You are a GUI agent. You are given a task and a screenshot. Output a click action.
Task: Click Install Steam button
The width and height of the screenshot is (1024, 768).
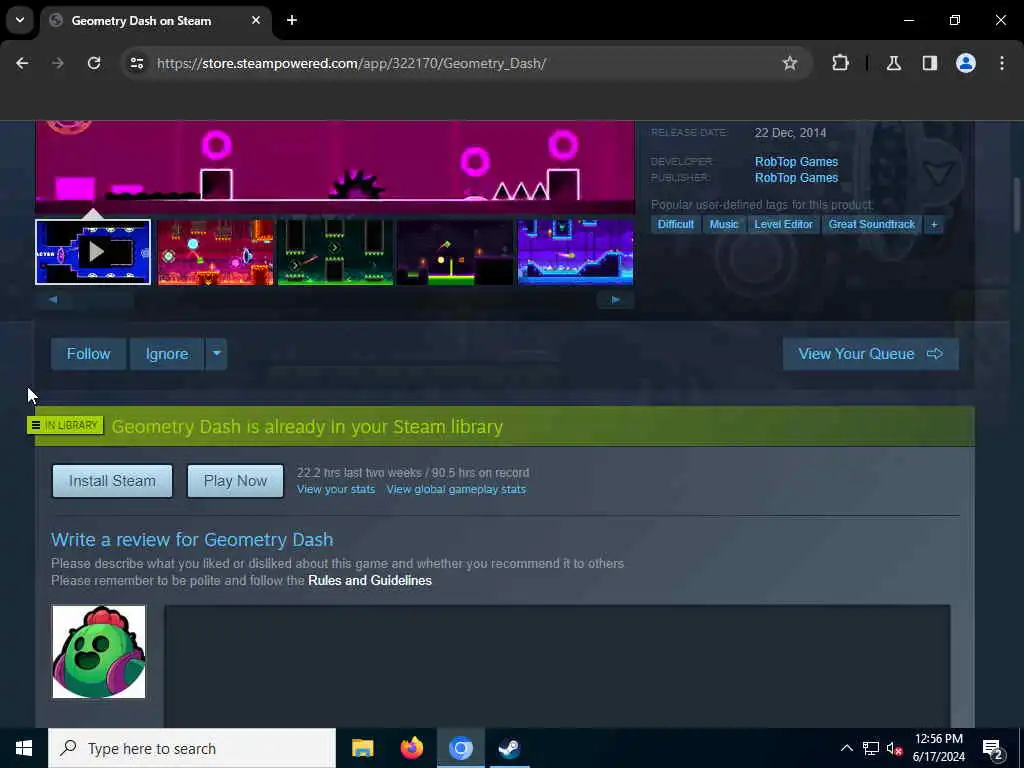(112, 481)
